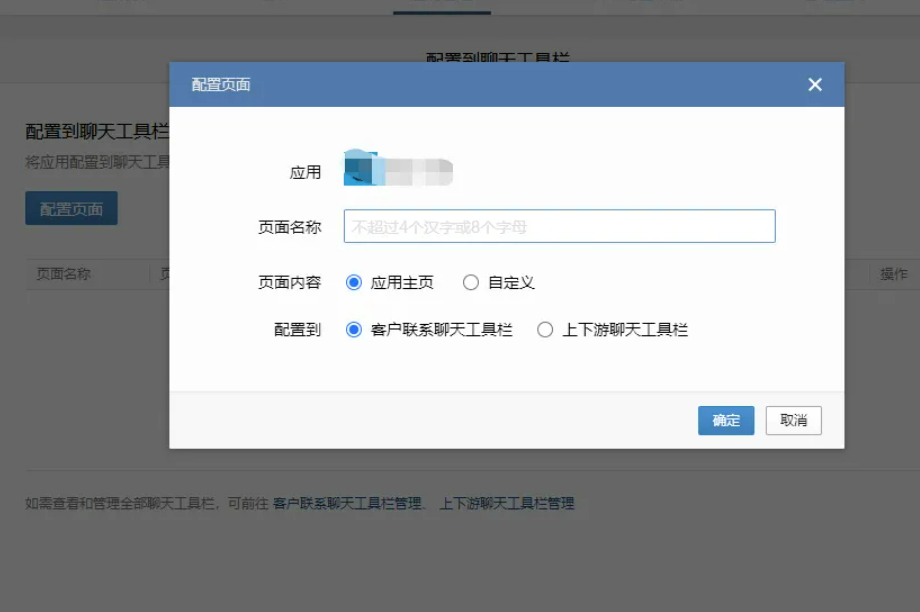Choose 上下游聊天工具栏 as configure target
The height and width of the screenshot is (612, 920).
(545, 330)
